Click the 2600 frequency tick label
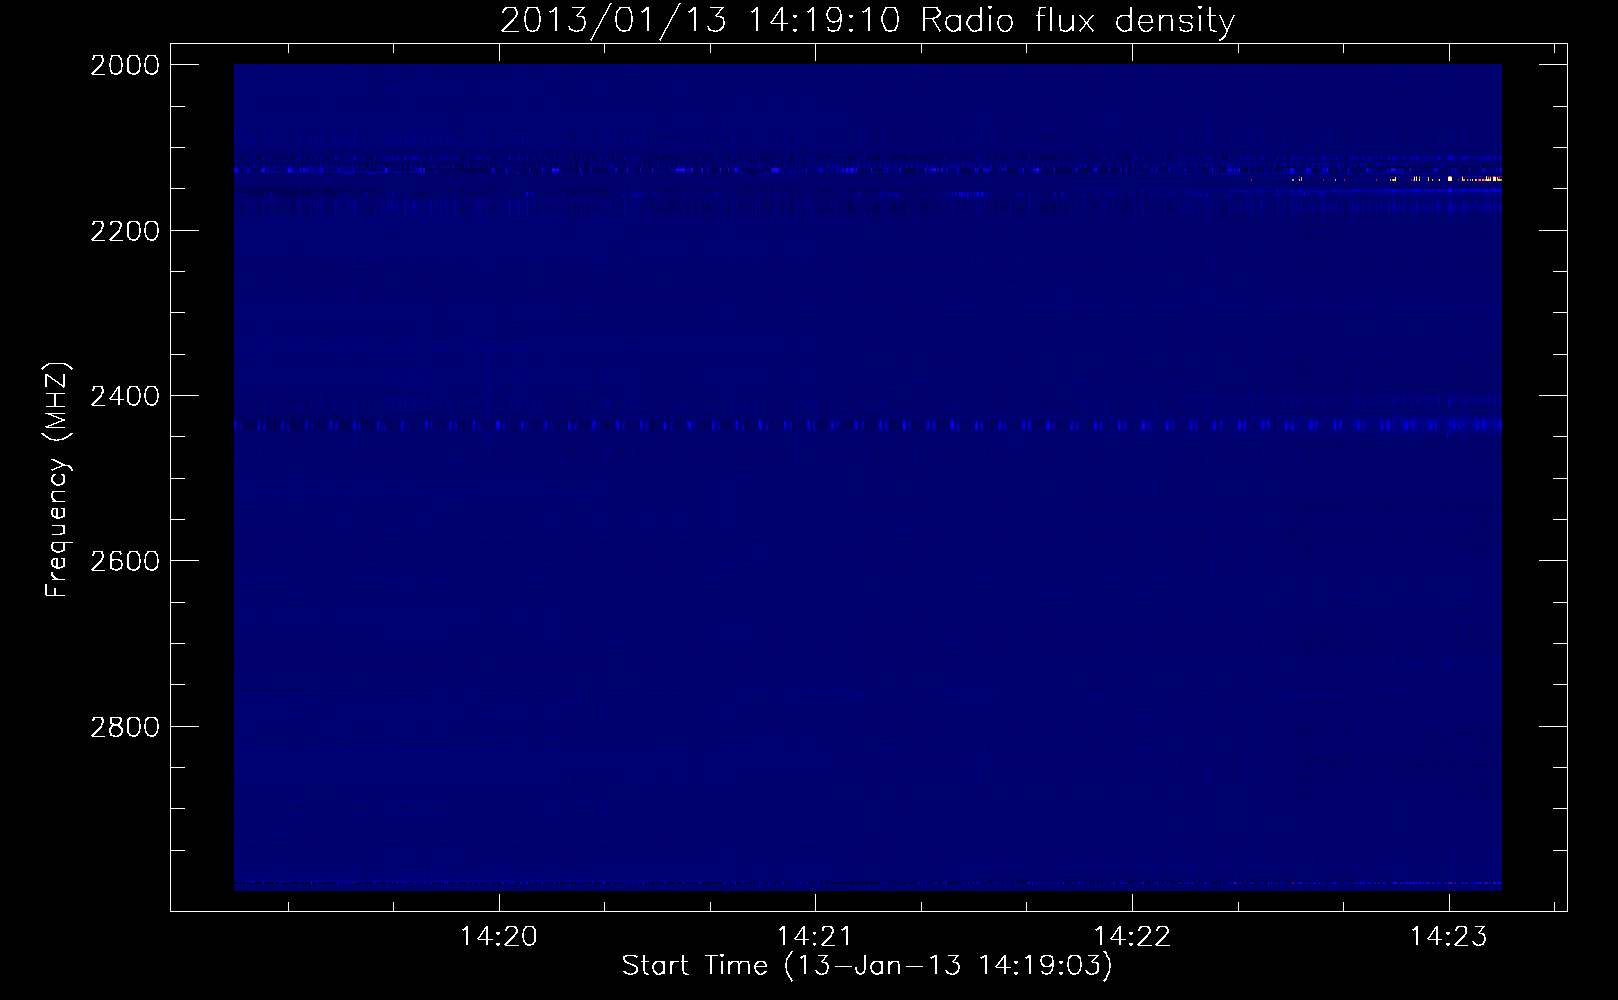Image resolution: width=1618 pixels, height=1000 pixels. 125,561
